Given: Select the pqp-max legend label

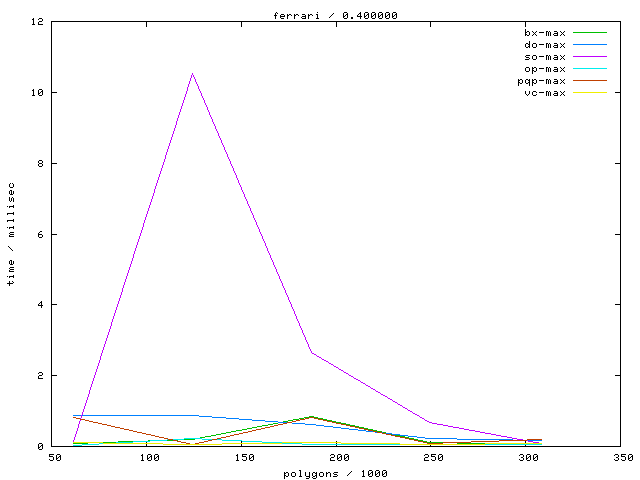Looking at the screenshot, I should (542, 81).
